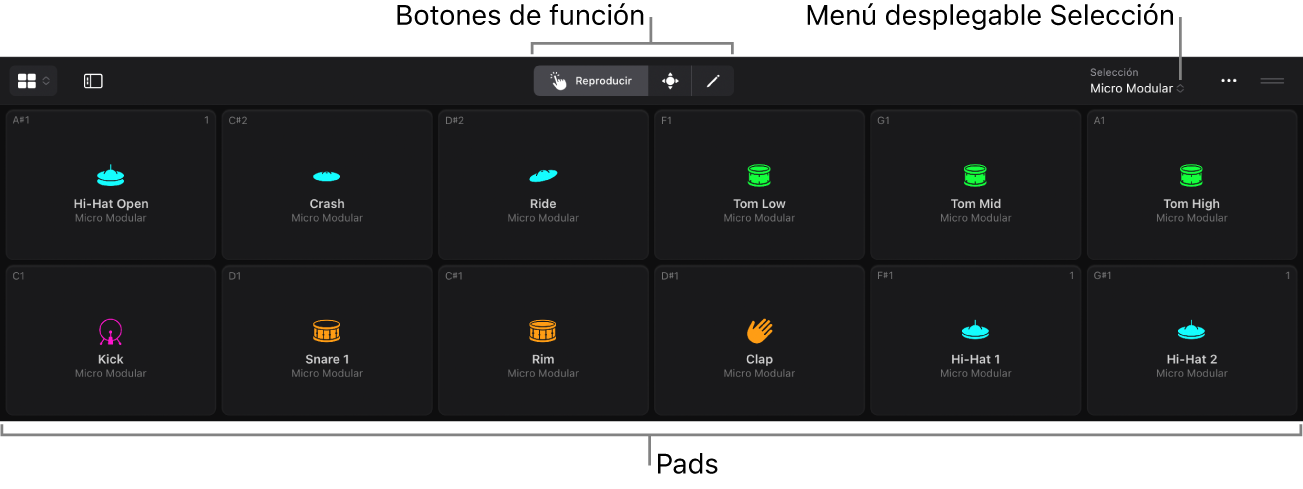Screen dimensions: 1303x489
Task: Tap the Hi-Hat 1 cymbal icon
Action: pyautogui.click(x=976, y=329)
